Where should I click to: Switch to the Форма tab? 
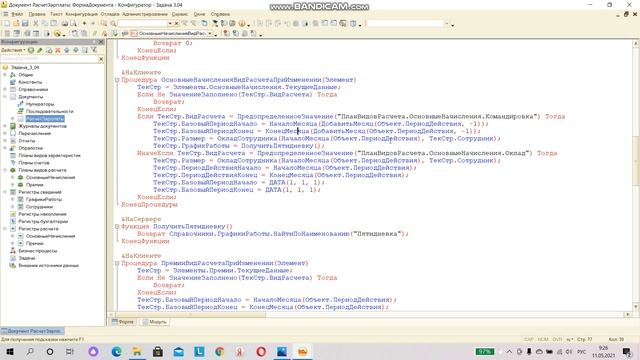(123, 322)
